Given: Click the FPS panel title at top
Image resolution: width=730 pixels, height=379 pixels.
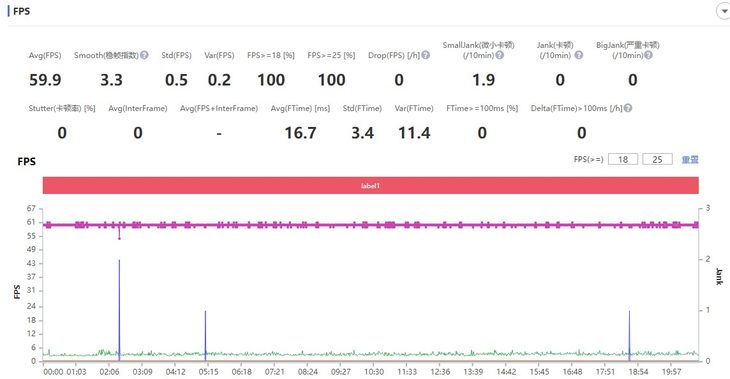Looking at the screenshot, I should [x=21, y=11].
